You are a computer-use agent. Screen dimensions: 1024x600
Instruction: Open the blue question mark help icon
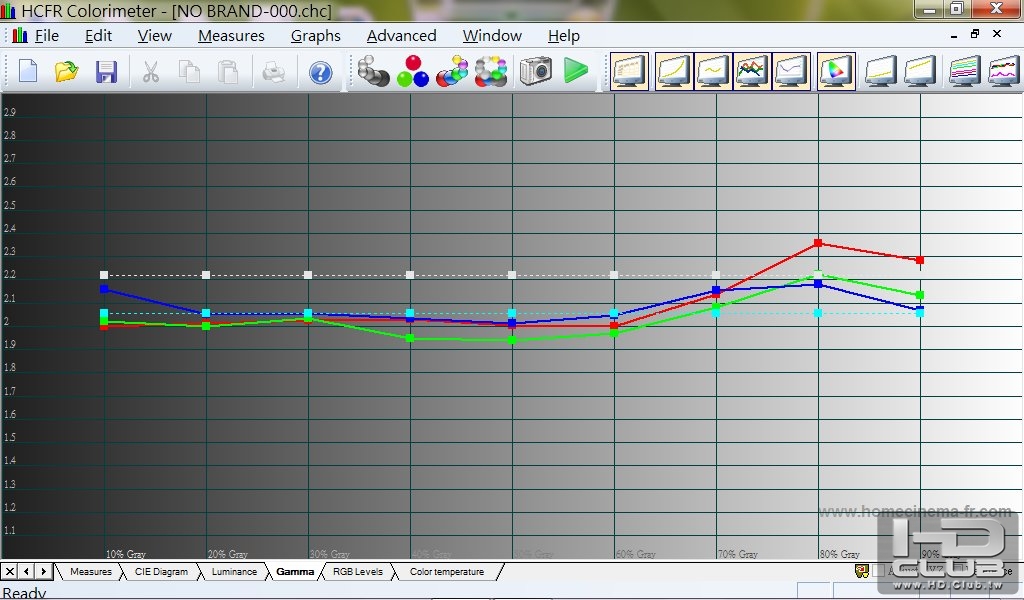coord(320,72)
